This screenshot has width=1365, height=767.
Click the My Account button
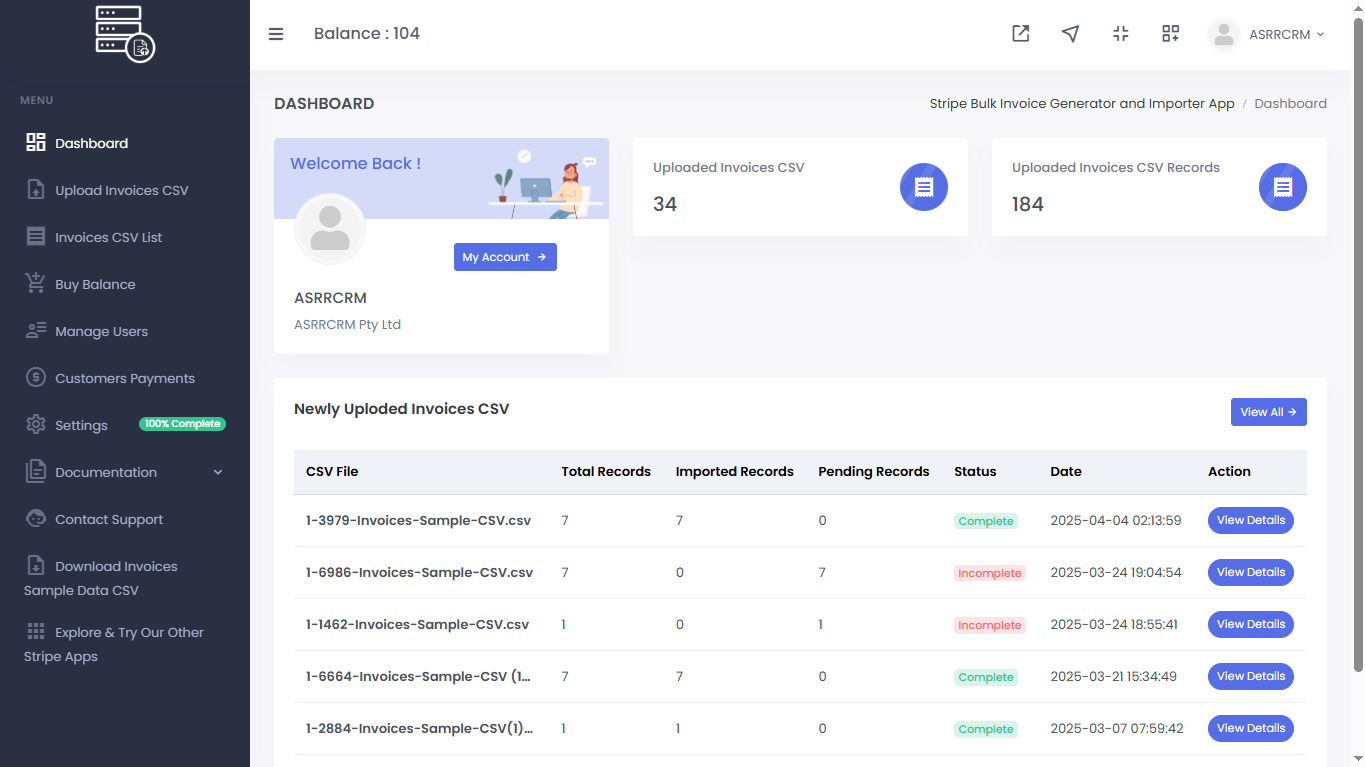pyautogui.click(x=505, y=257)
